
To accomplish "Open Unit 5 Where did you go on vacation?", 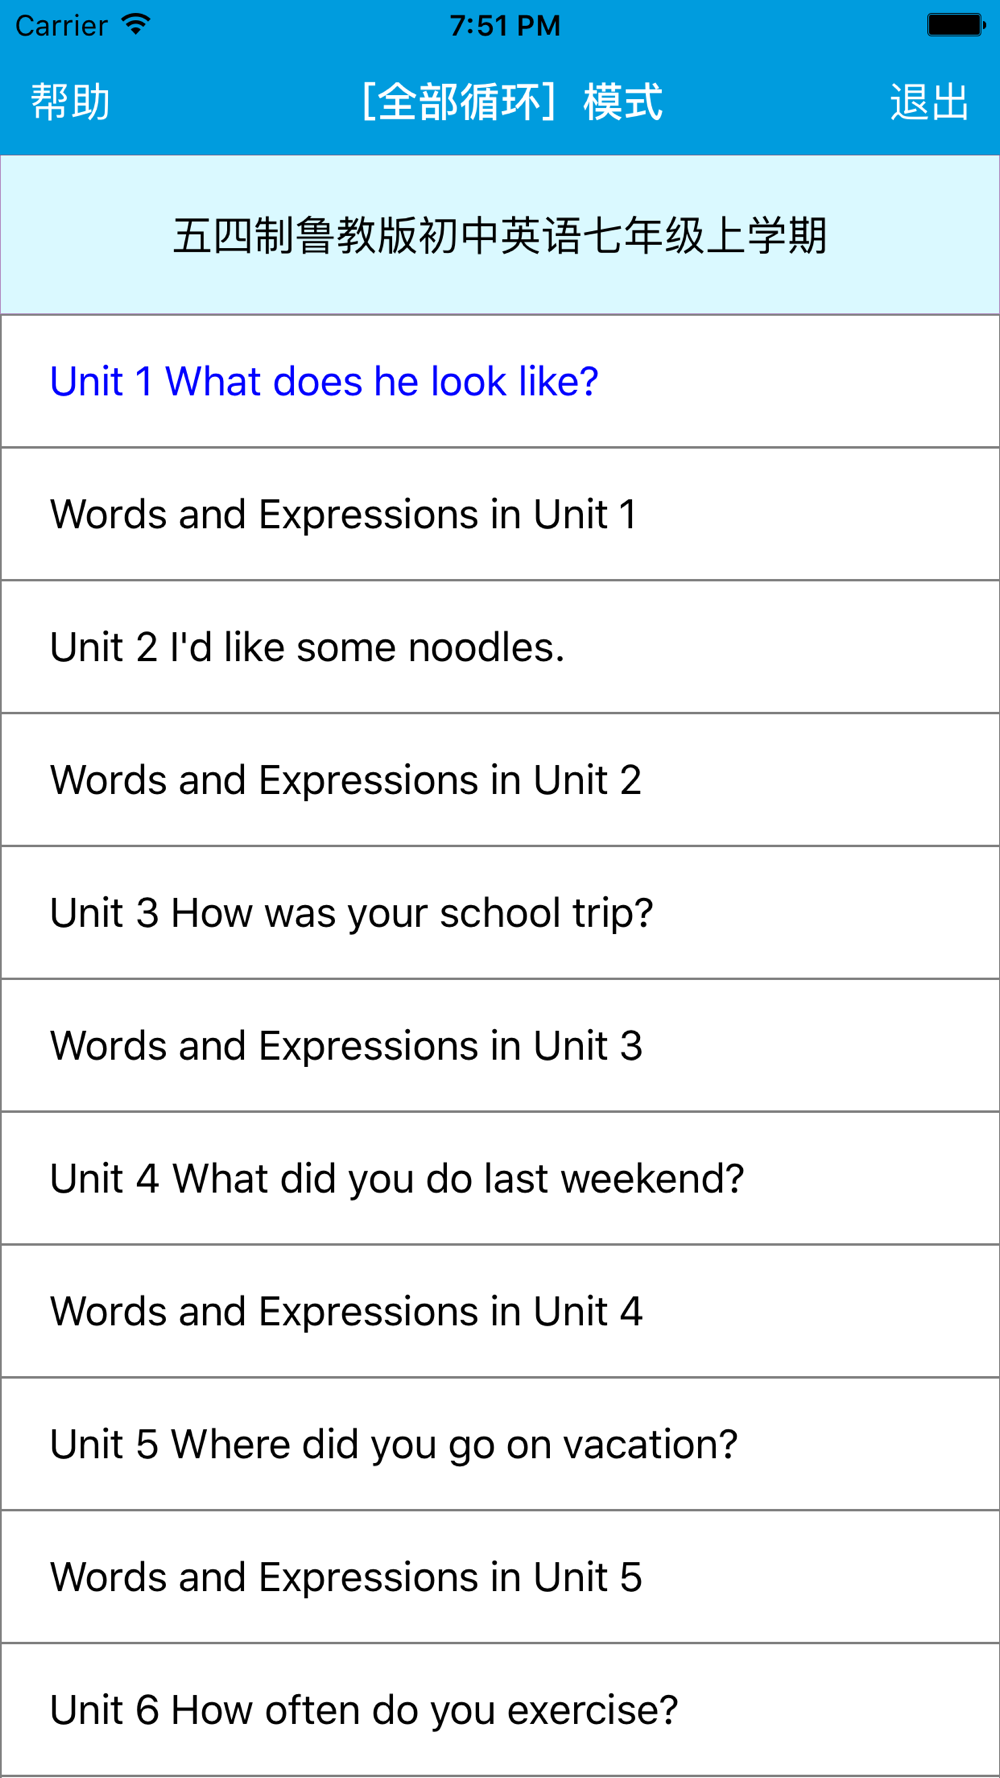I will [x=500, y=1445].
